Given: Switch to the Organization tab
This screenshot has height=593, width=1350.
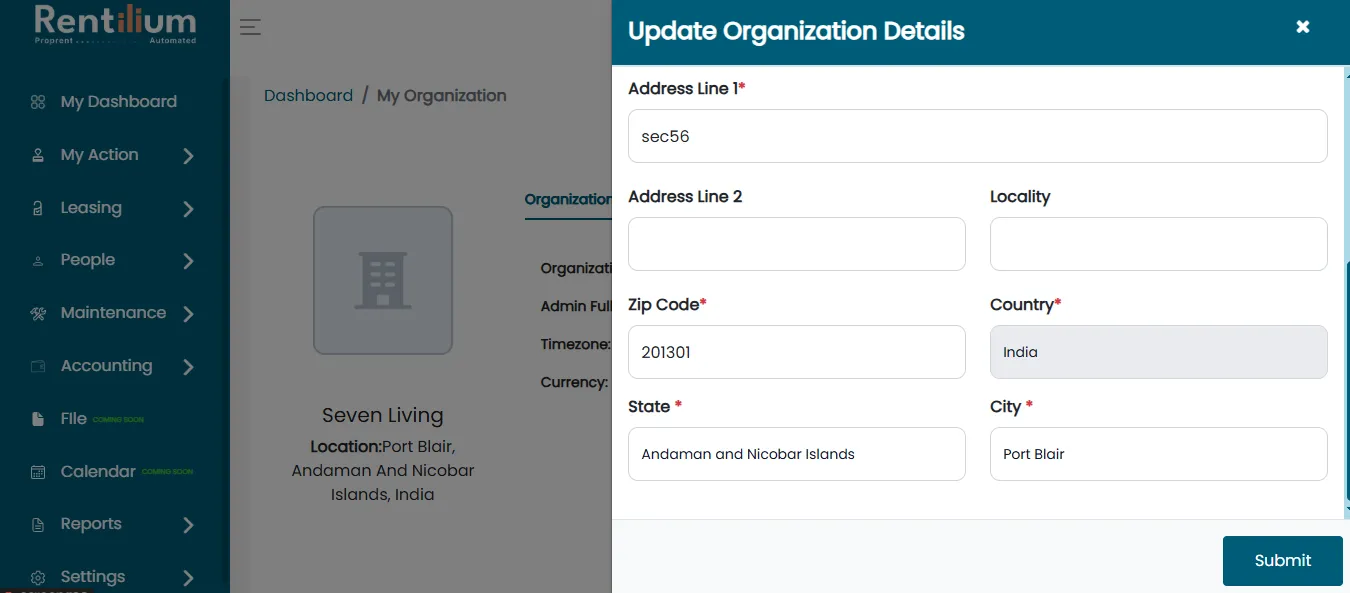Looking at the screenshot, I should [x=568, y=200].
